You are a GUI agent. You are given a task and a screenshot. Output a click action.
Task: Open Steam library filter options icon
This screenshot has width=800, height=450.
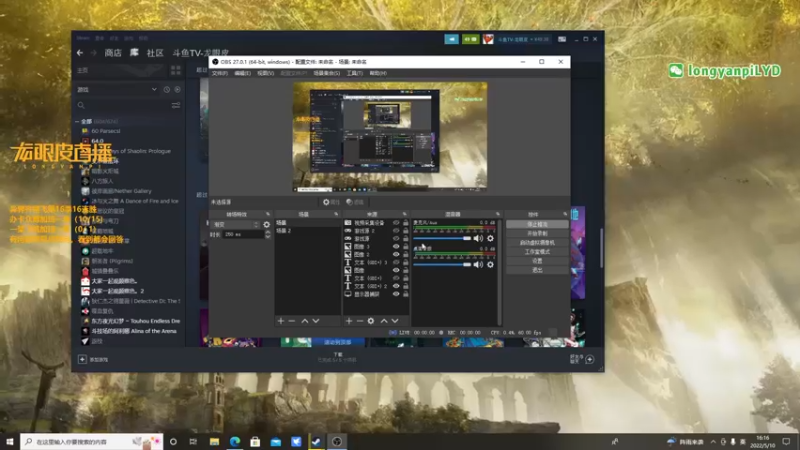pos(176,105)
